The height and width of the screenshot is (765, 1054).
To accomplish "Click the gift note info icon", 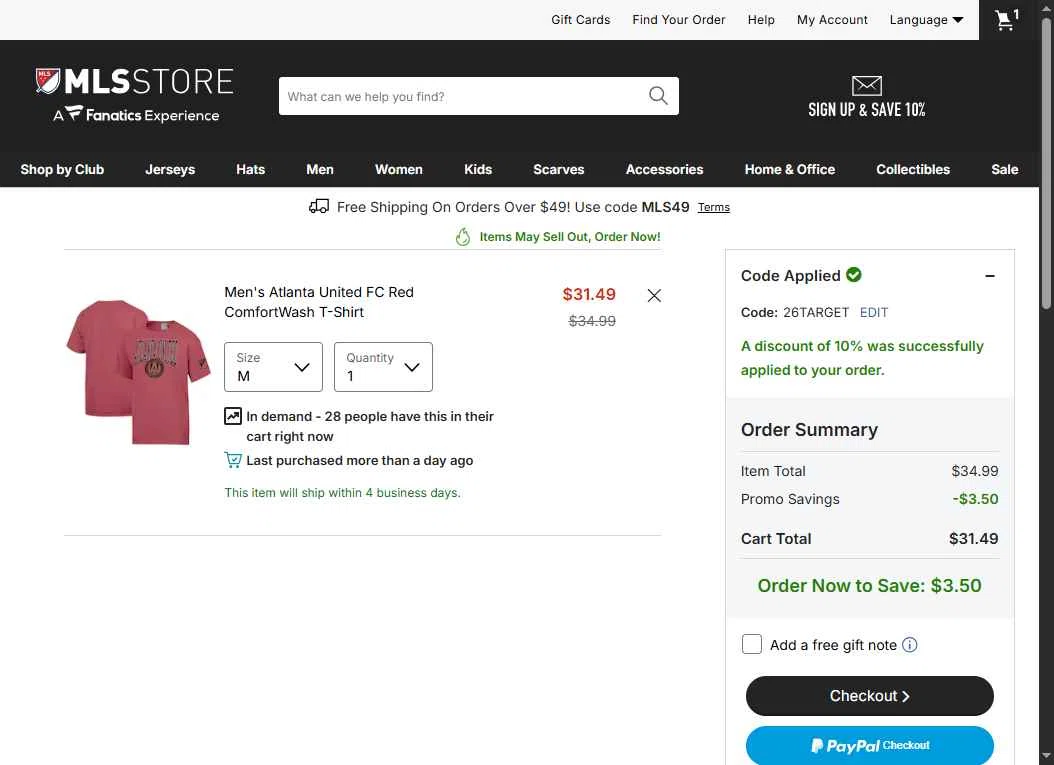I will coord(909,645).
